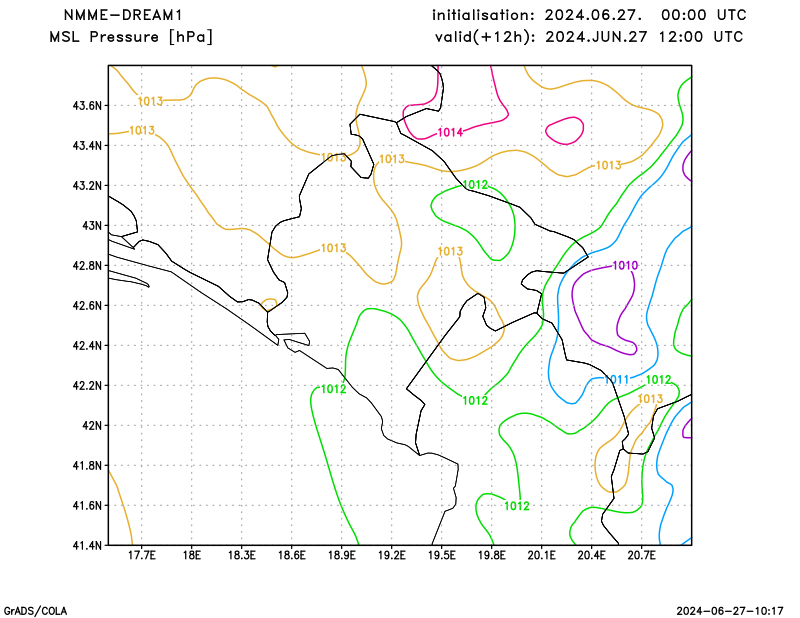The width and height of the screenshot is (800, 618).
Task: Click the 20.1E longitude axis label
Action: (x=541, y=555)
